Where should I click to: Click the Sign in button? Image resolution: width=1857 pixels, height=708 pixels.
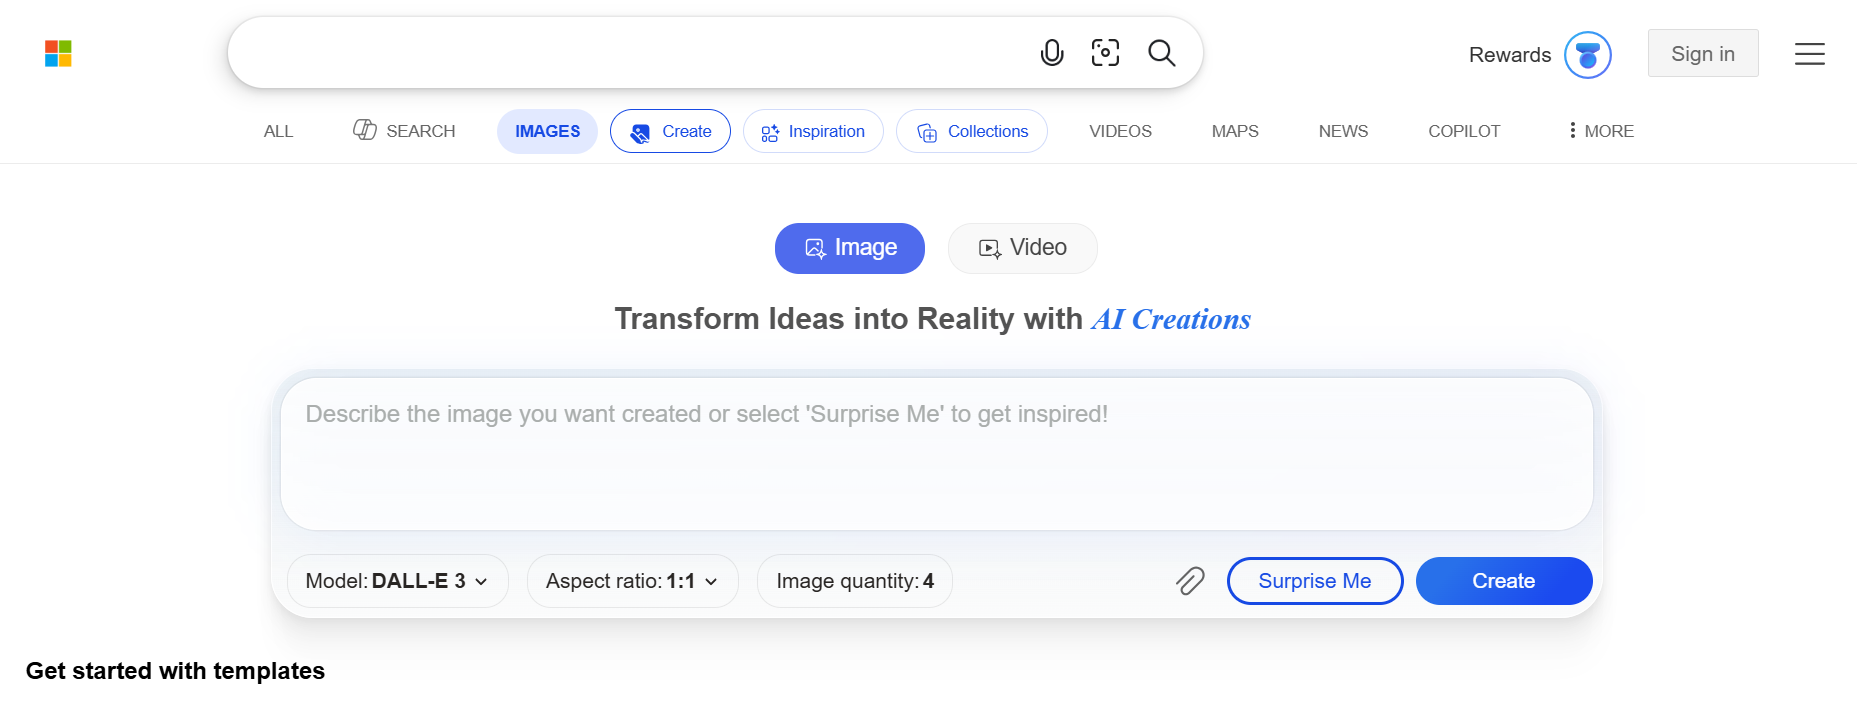point(1703,54)
